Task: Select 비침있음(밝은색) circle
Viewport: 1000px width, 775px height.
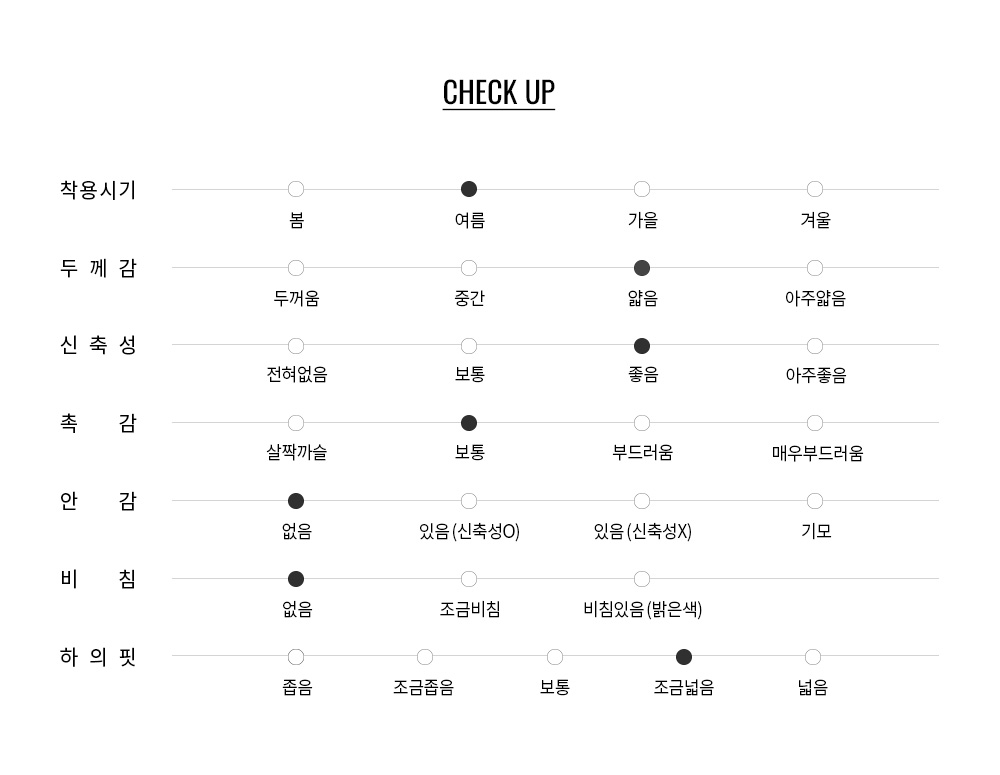Action: pos(642,579)
